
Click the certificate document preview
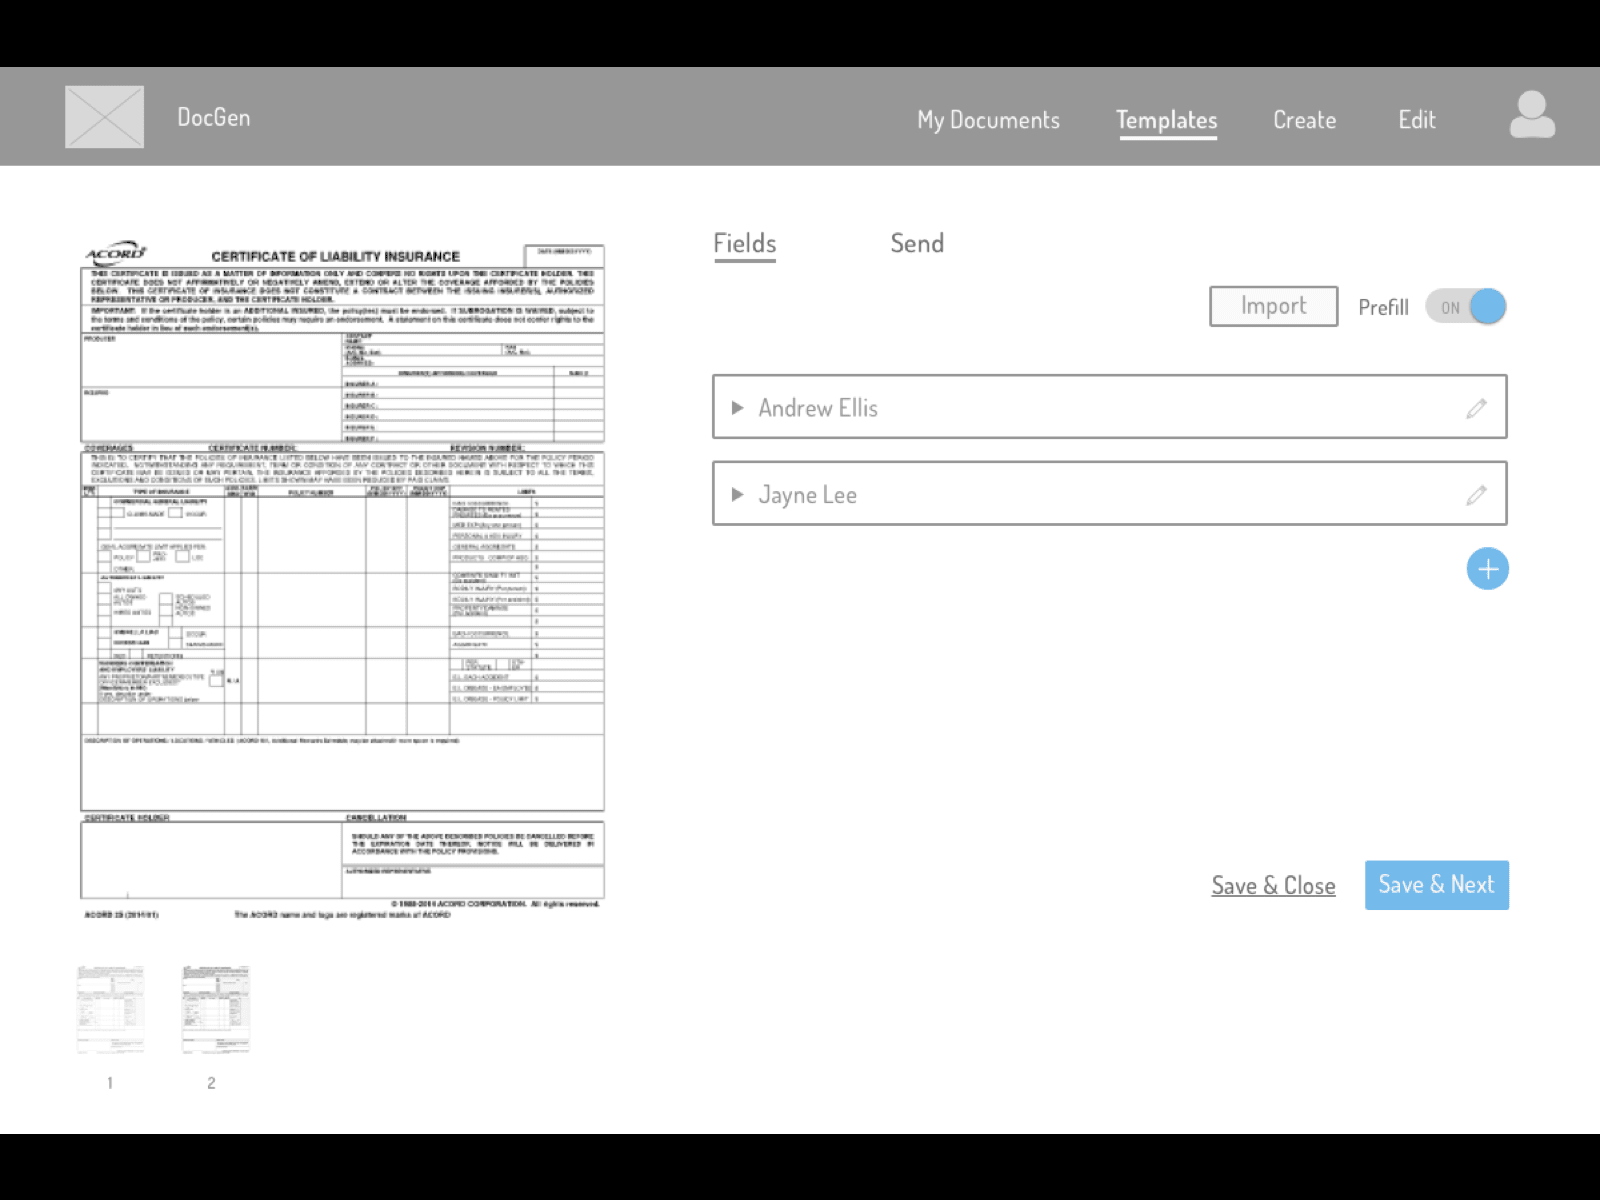343,580
